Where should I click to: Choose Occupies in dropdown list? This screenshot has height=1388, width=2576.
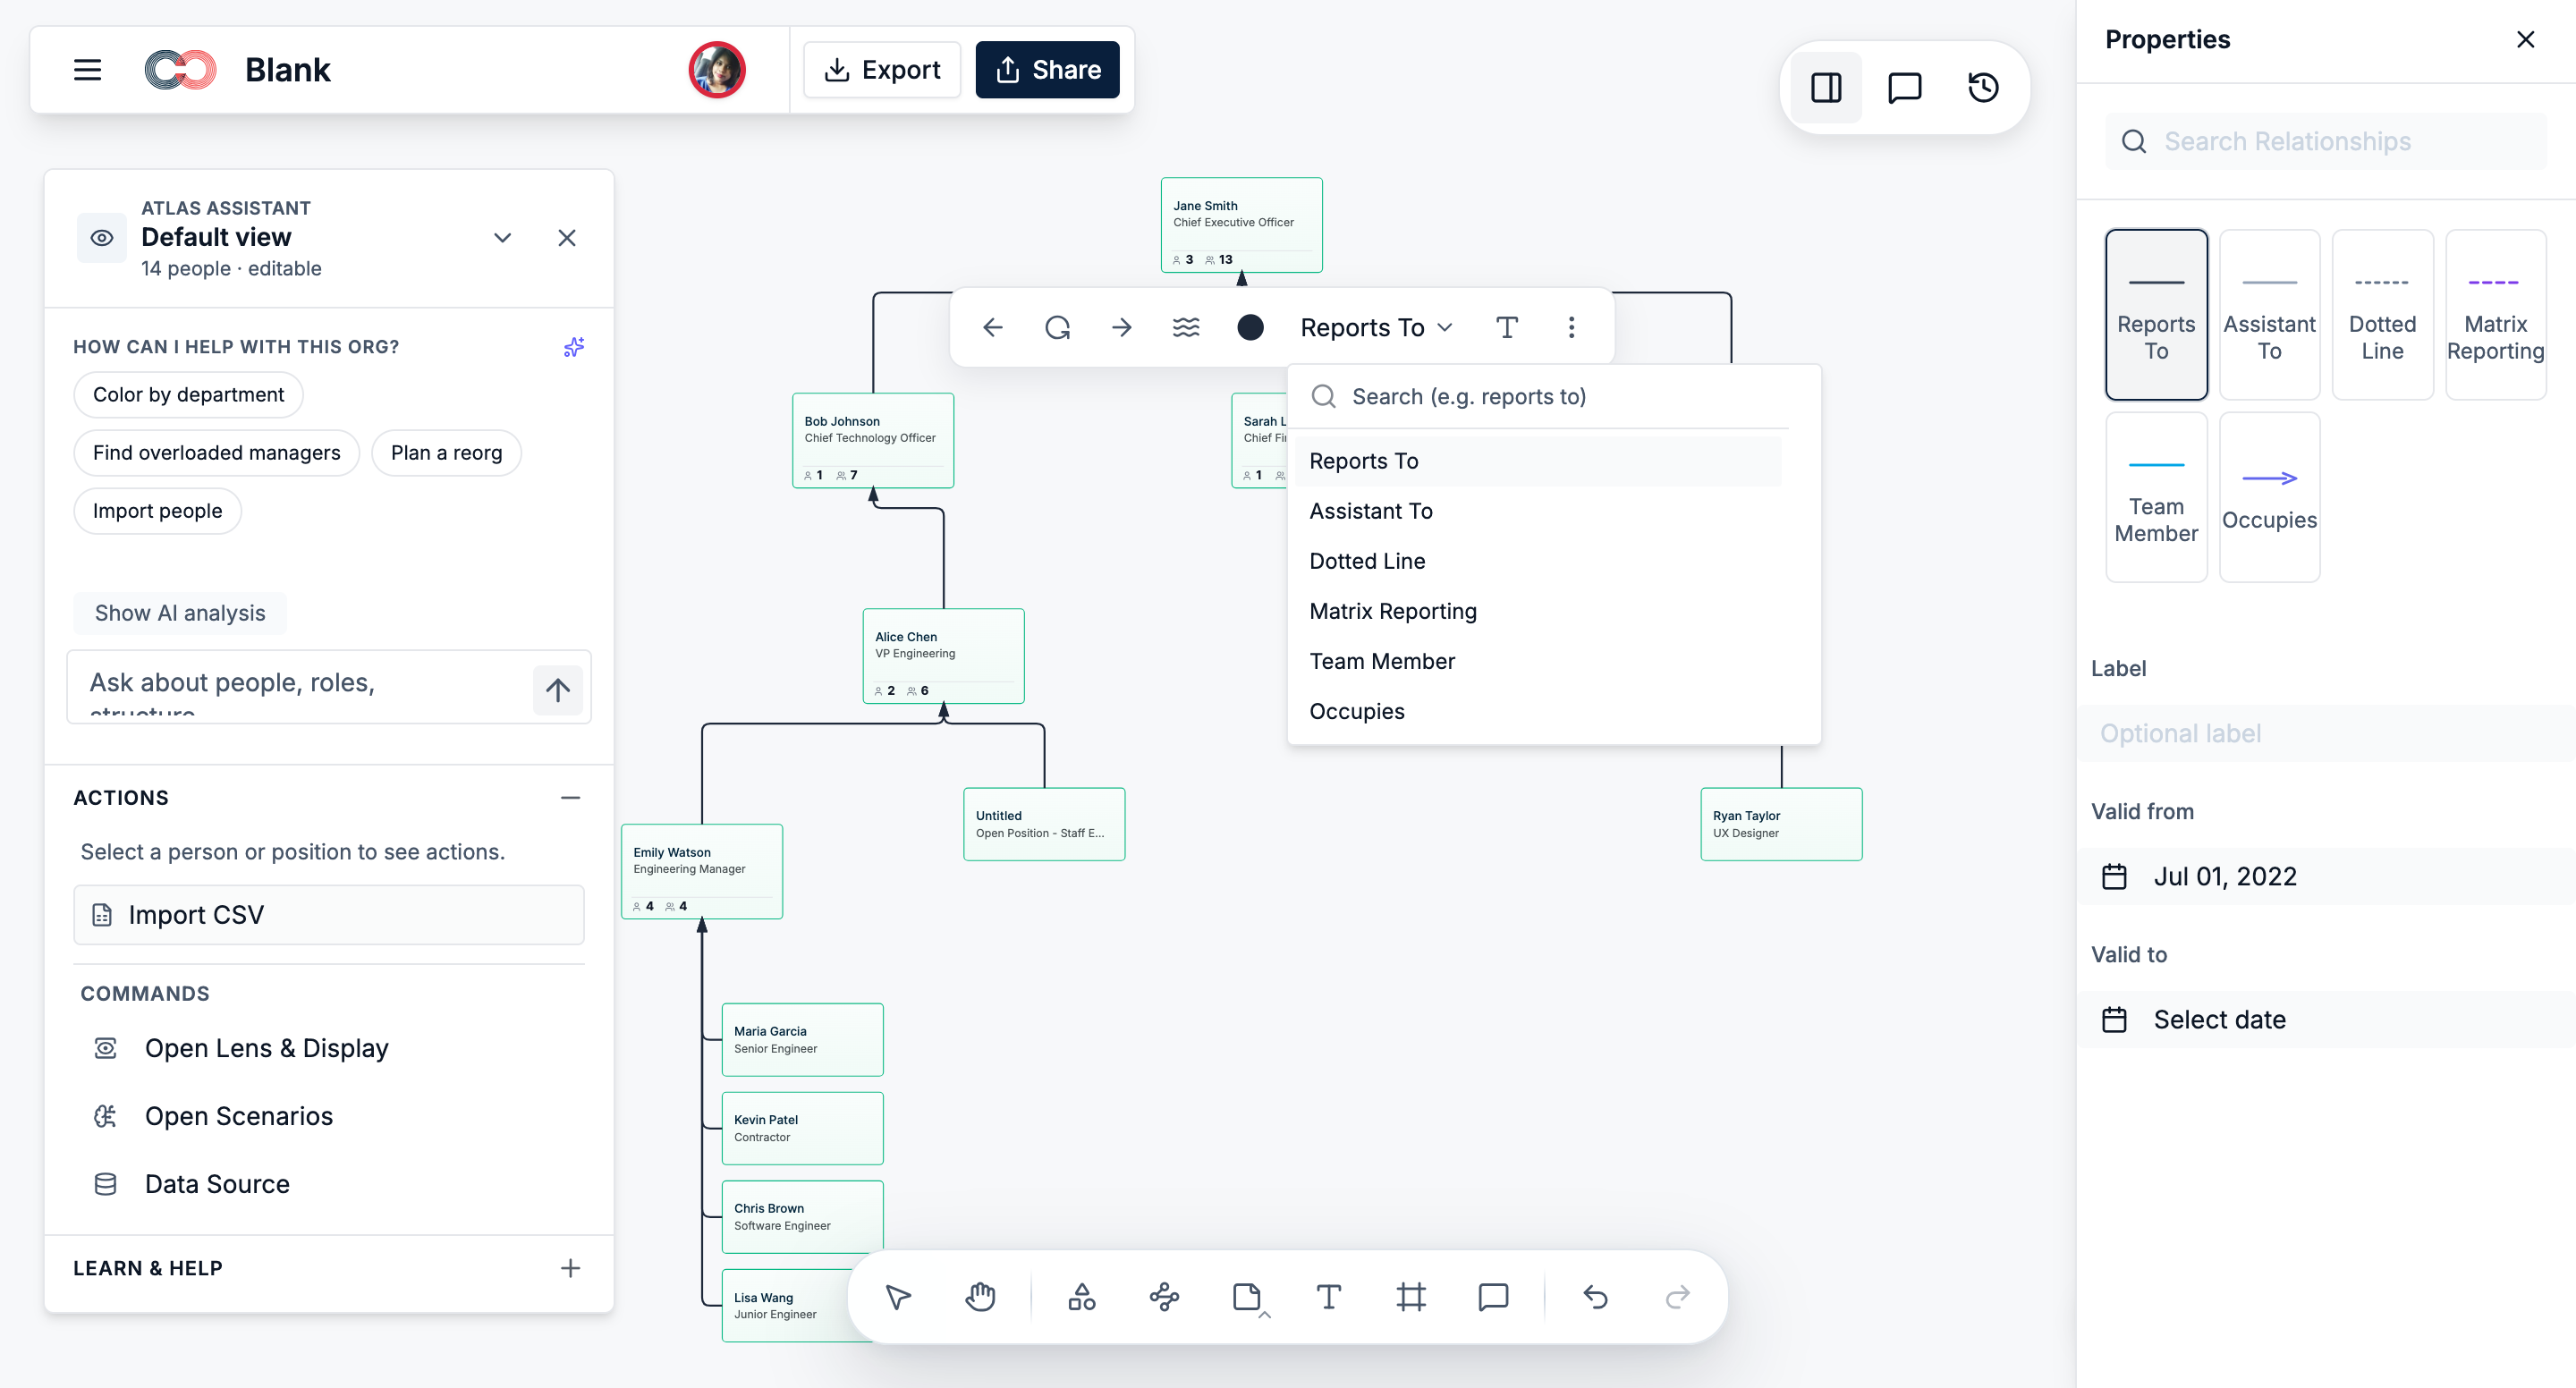[1538, 711]
